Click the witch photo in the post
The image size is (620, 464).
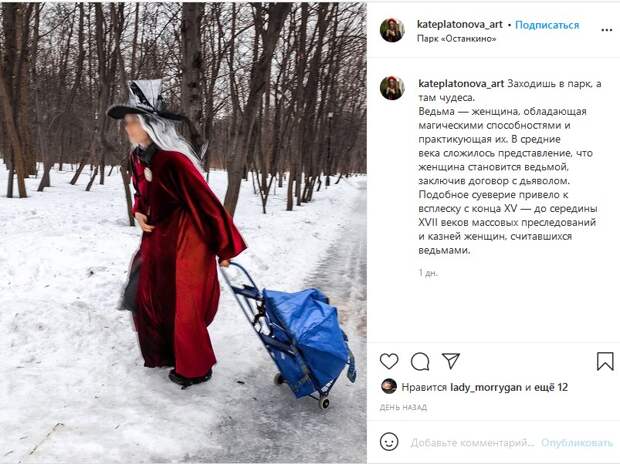pyautogui.click(x=183, y=232)
